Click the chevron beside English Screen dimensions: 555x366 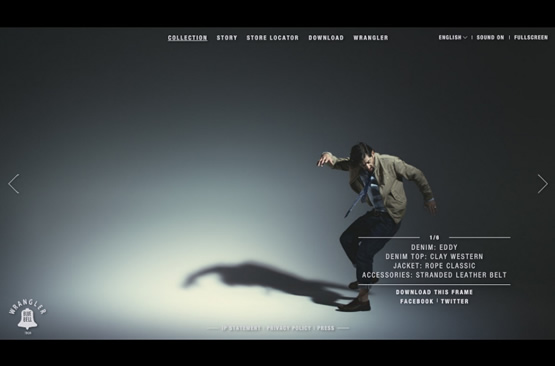point(465,38)
